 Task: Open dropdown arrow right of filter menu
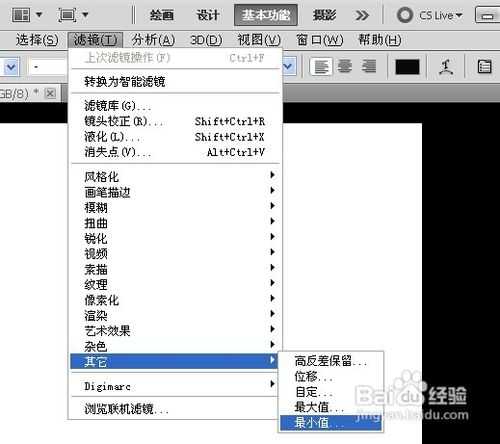(x=289, y=67)
